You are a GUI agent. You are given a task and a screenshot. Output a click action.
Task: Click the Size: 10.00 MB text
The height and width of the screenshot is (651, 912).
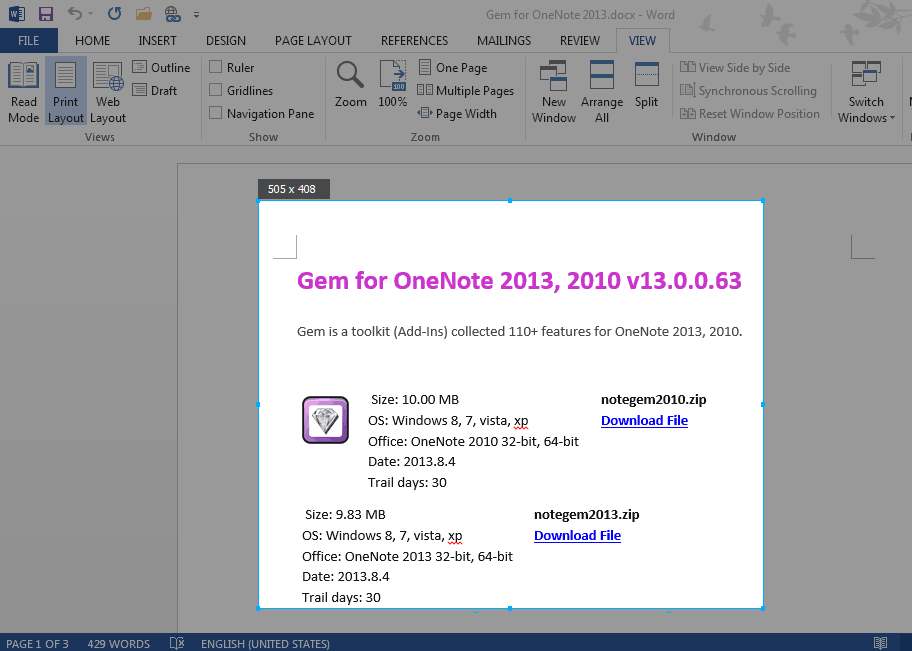pos(415,400)
